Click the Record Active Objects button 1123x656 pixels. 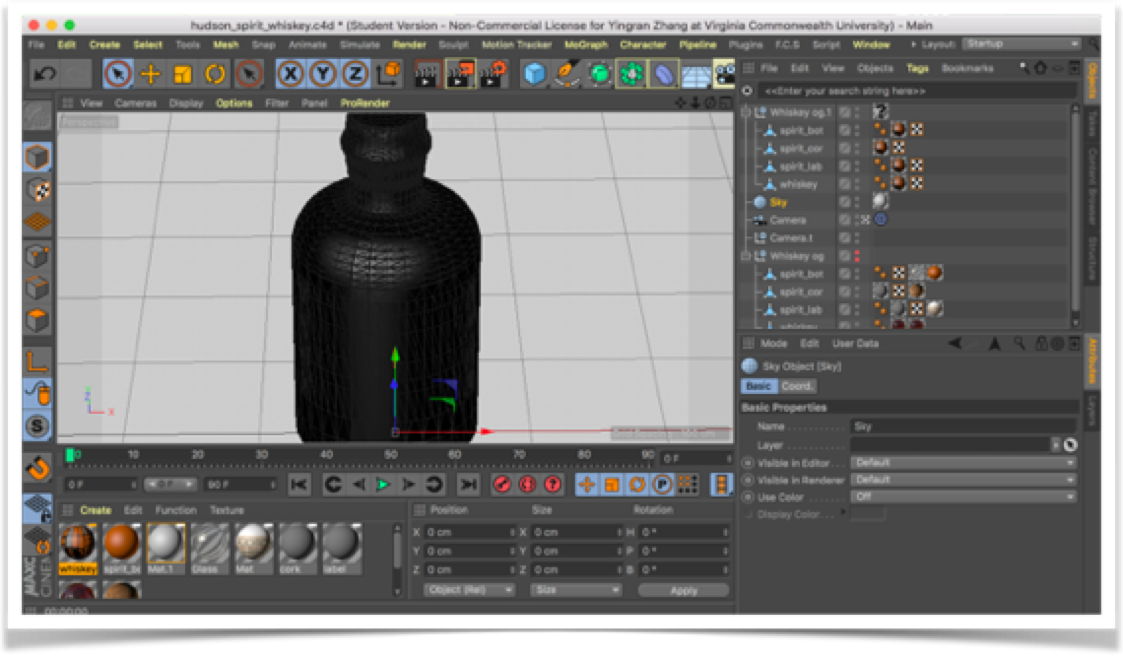(502, 485)
